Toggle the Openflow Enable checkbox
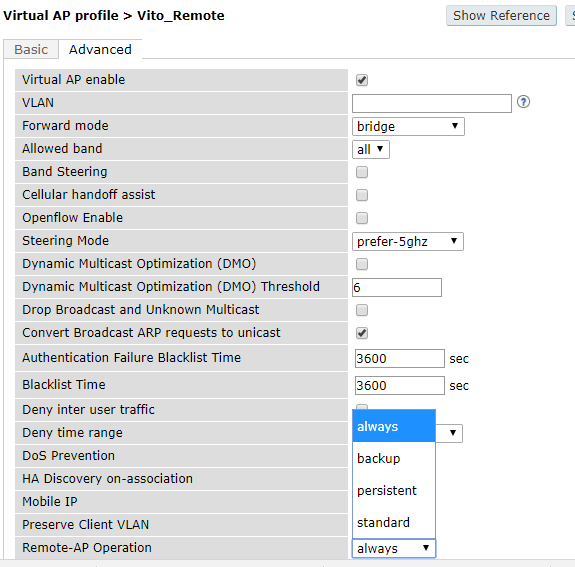This screenshot has width=575, height=567. (362, 218)
